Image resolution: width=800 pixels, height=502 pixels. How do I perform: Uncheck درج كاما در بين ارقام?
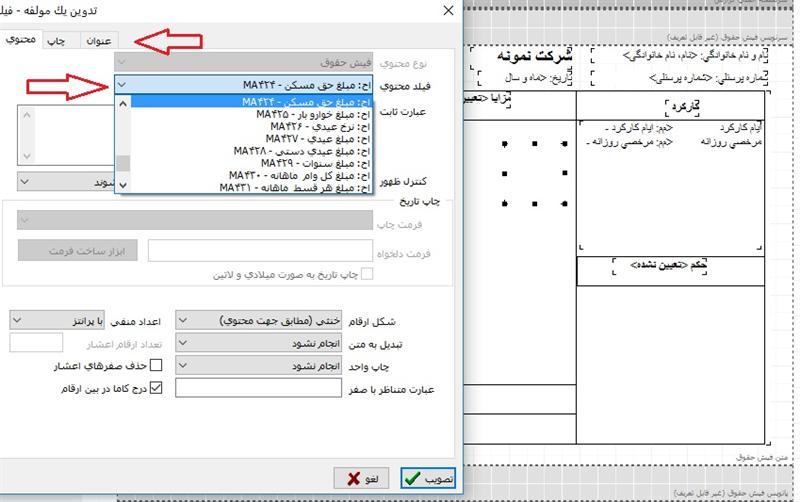[x=155, y=388]
